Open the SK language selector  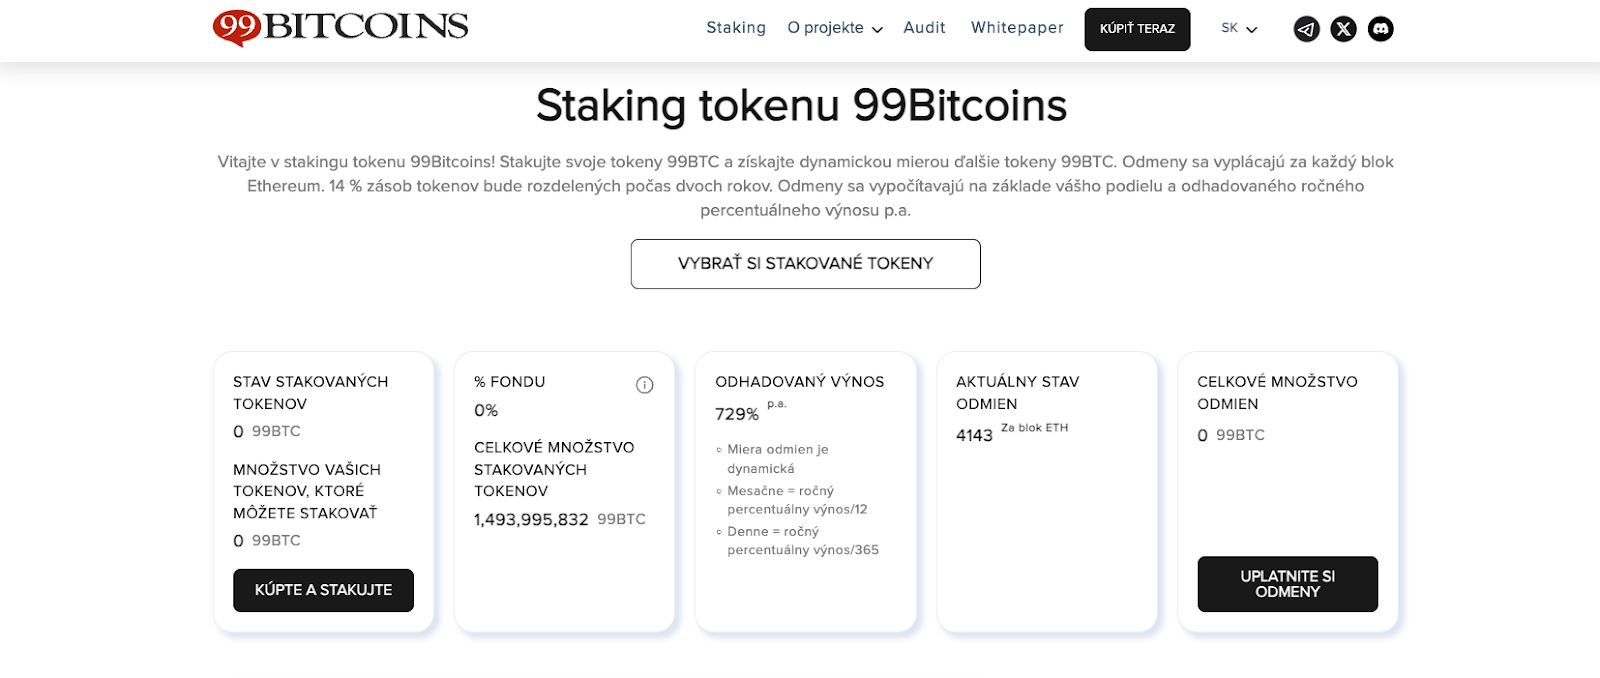coord(1239,29)
